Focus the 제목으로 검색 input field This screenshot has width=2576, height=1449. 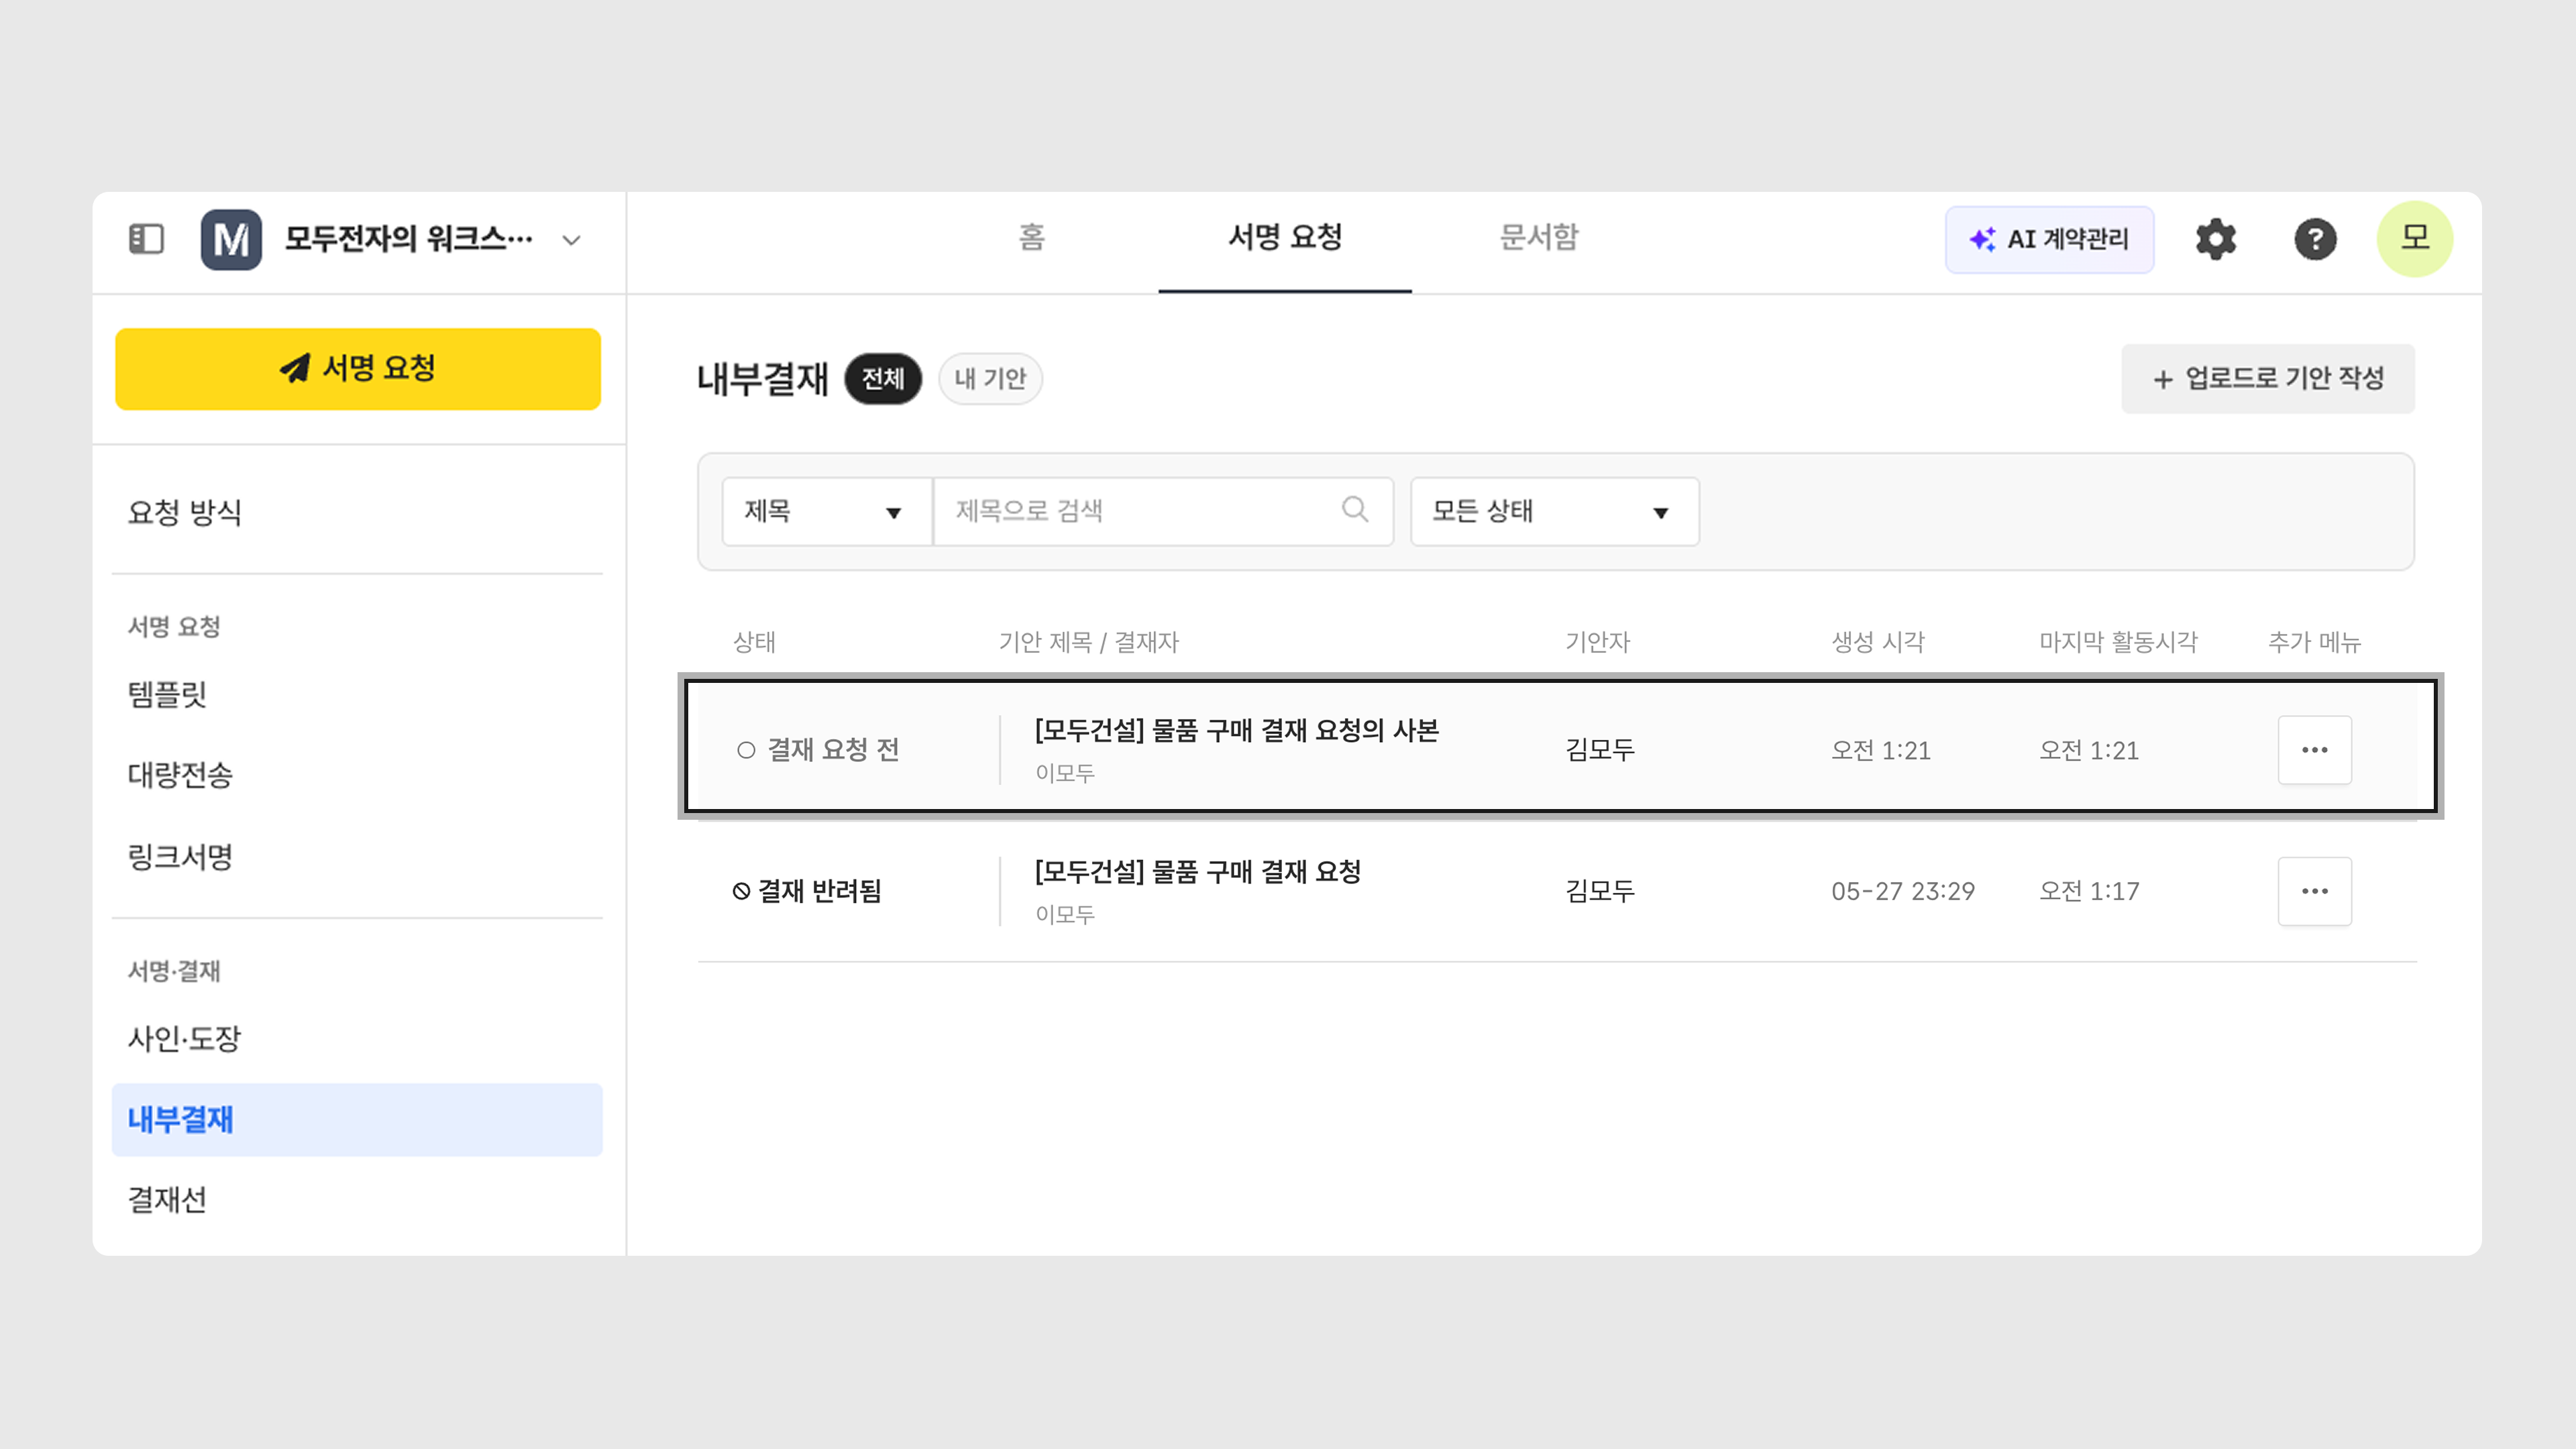(x=1140, y=511)
